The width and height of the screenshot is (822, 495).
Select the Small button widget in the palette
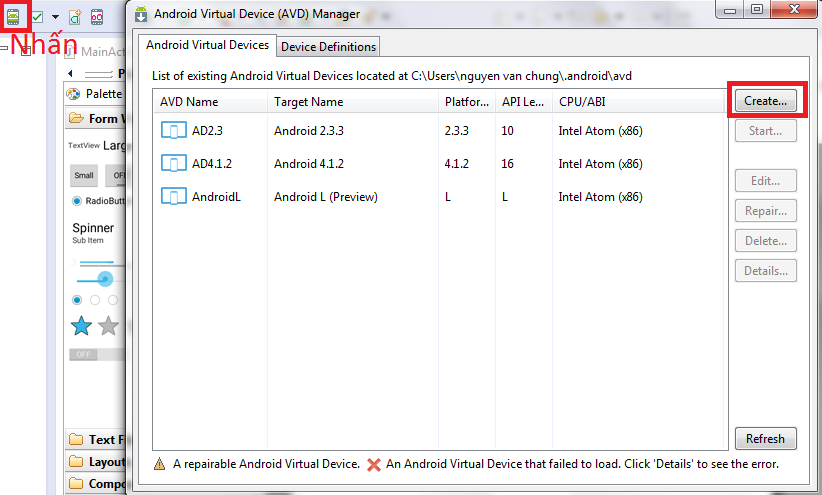(84, 176)
